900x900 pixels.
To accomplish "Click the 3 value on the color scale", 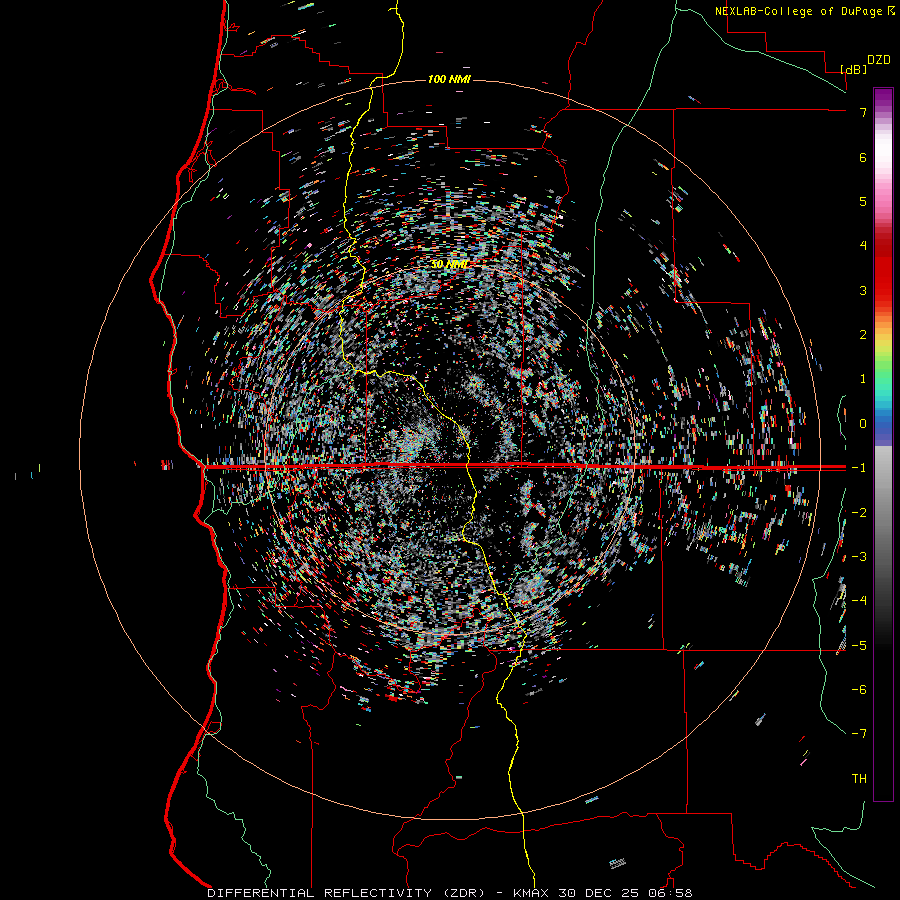I will click(x=863, y=290).
